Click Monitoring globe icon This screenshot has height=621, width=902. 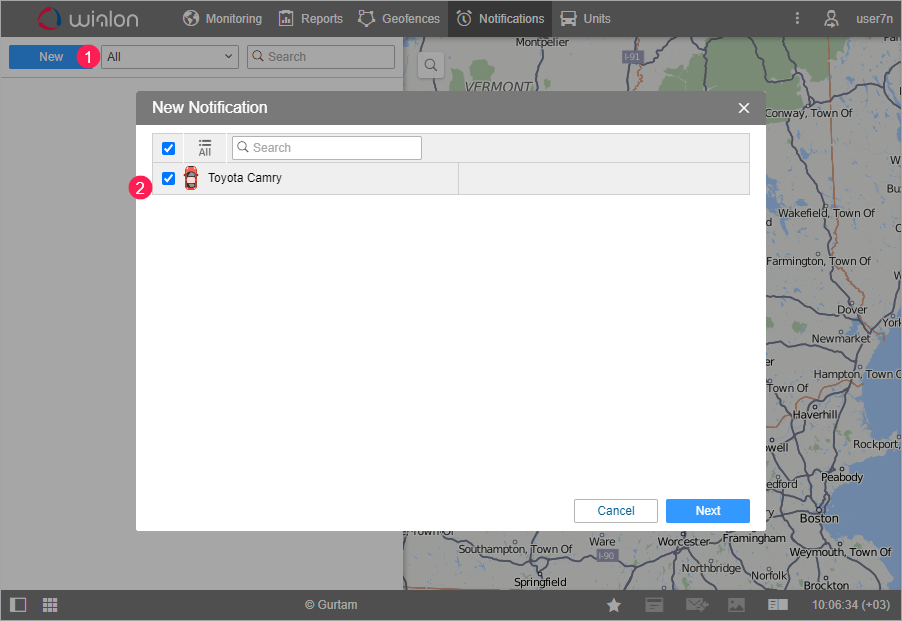[x=191, y=18]
